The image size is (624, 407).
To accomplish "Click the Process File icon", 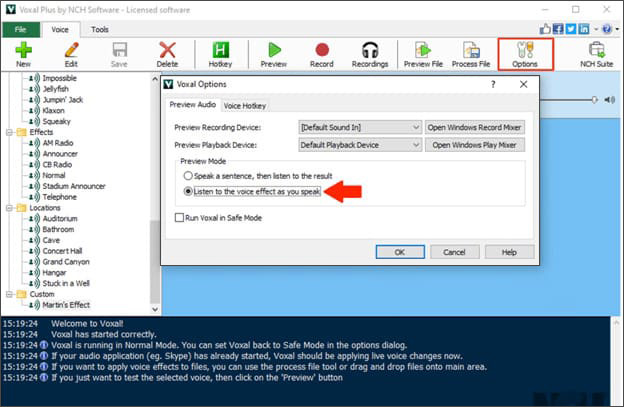I will point(471,51).
